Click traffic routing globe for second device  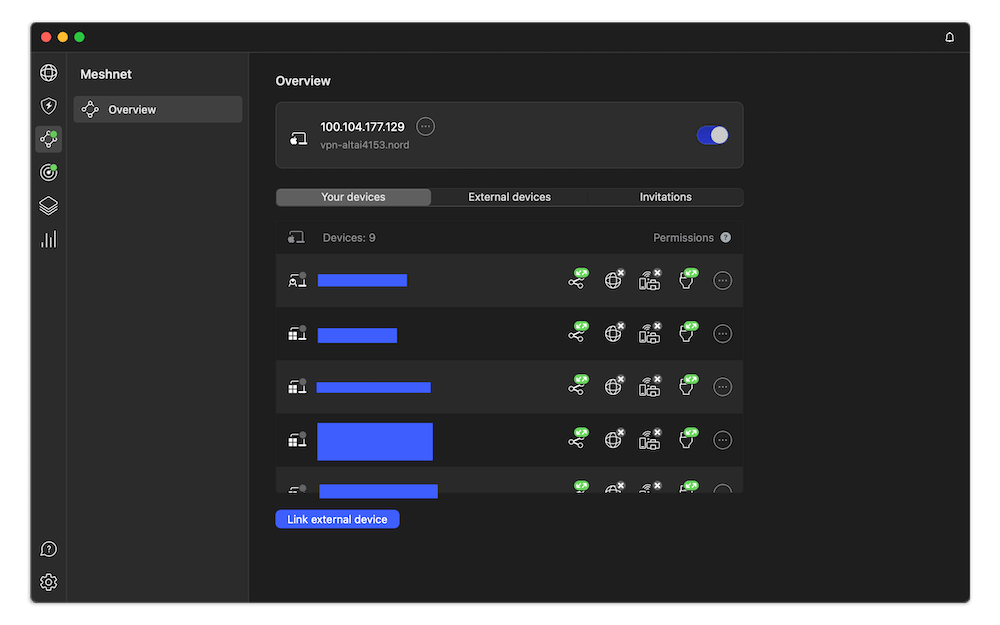tap(614, 332)
